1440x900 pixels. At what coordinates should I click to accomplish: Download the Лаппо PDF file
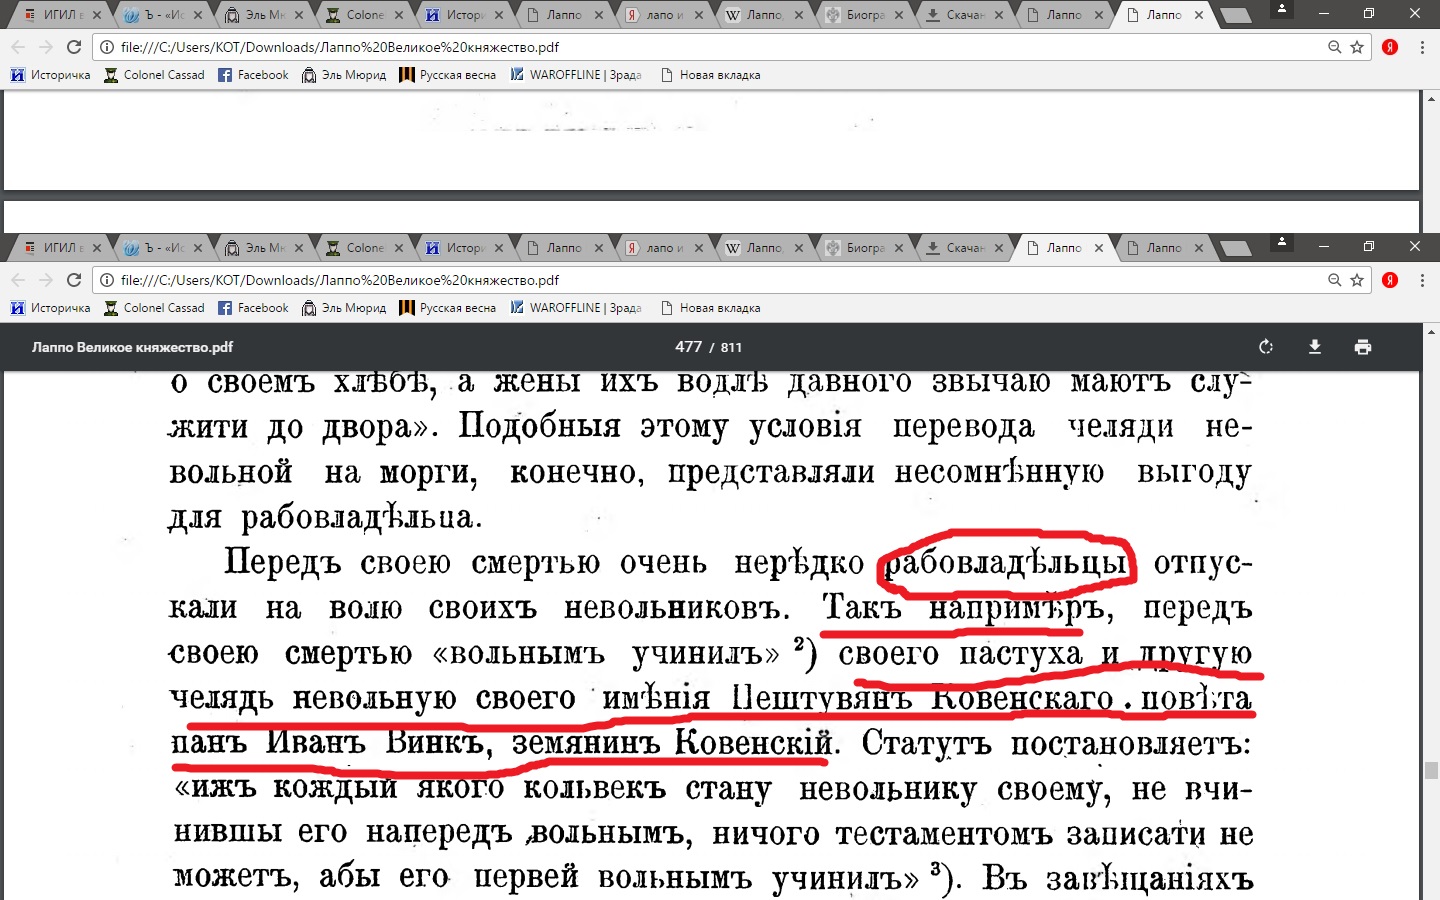1315,347
